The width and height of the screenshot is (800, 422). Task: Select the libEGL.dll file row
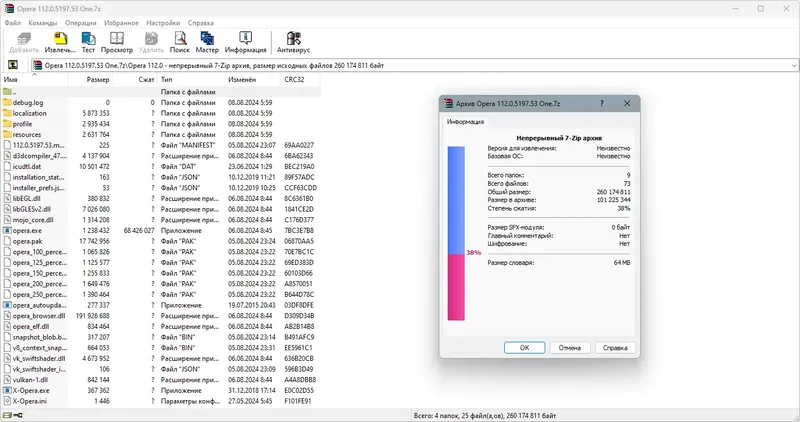[x=161, y=198]
